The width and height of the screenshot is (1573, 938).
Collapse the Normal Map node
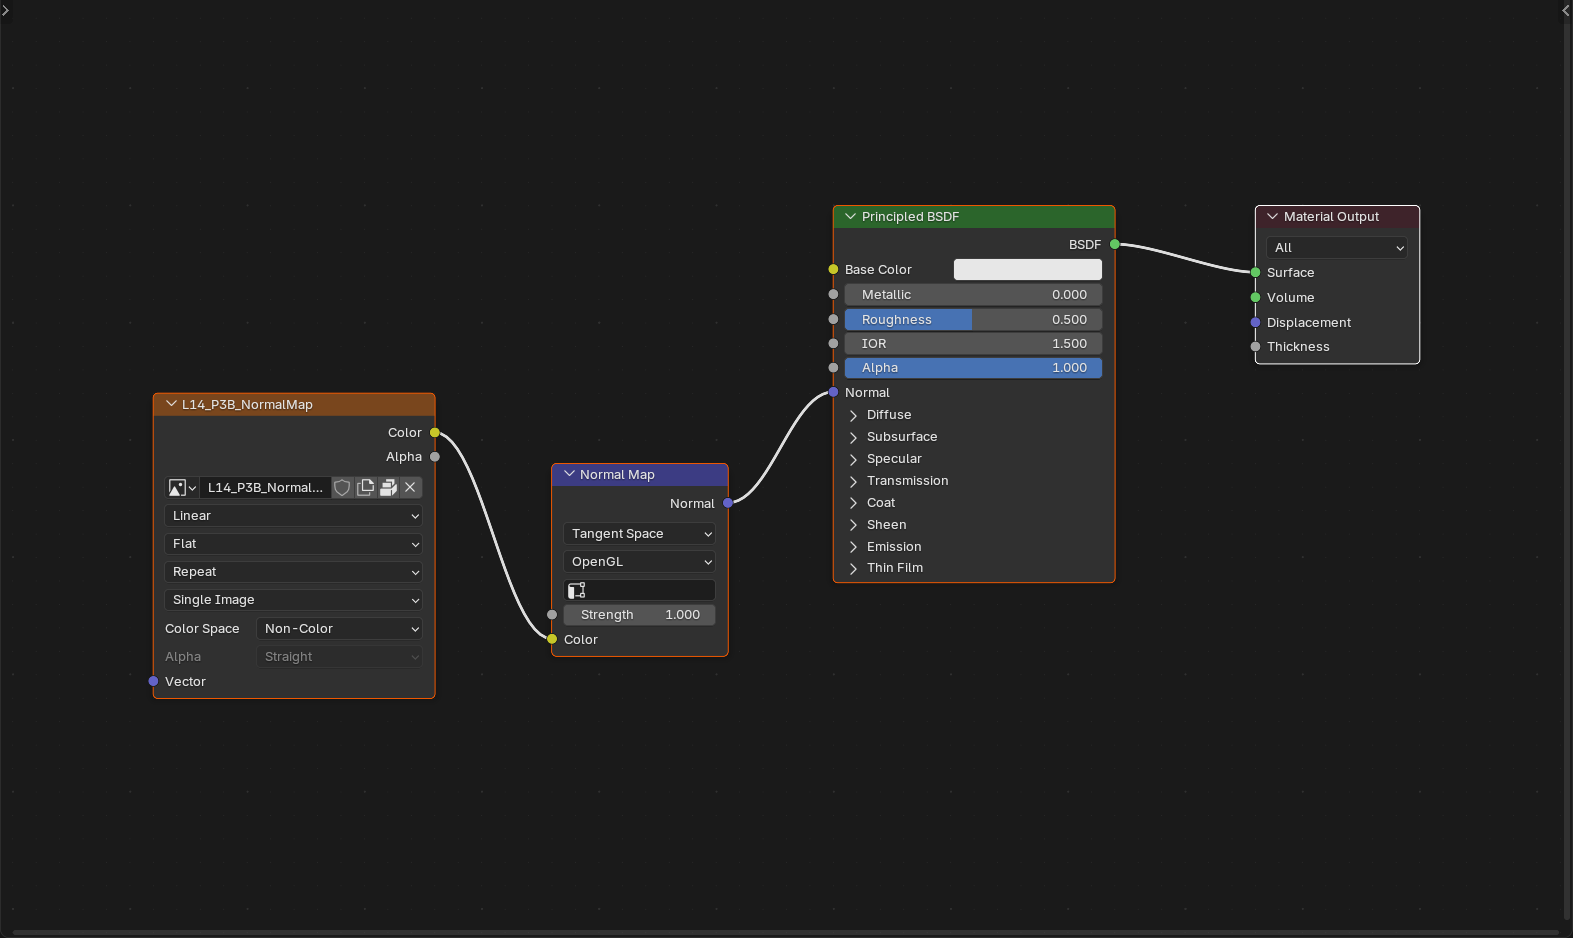tap(570, 474)
